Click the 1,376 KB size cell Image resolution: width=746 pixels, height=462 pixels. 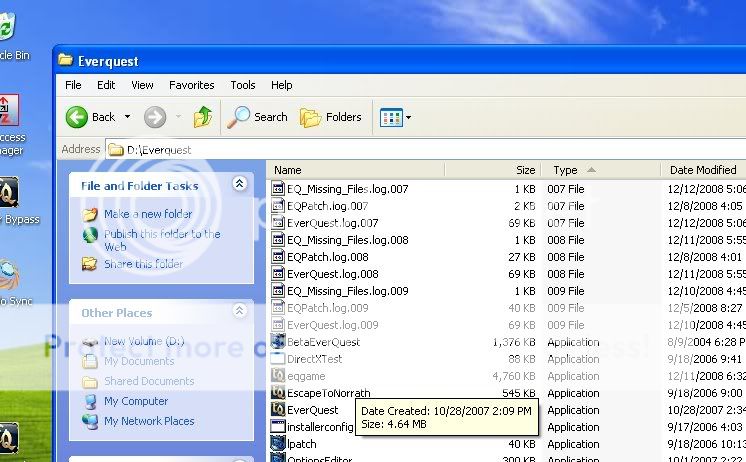coord(514,342)
